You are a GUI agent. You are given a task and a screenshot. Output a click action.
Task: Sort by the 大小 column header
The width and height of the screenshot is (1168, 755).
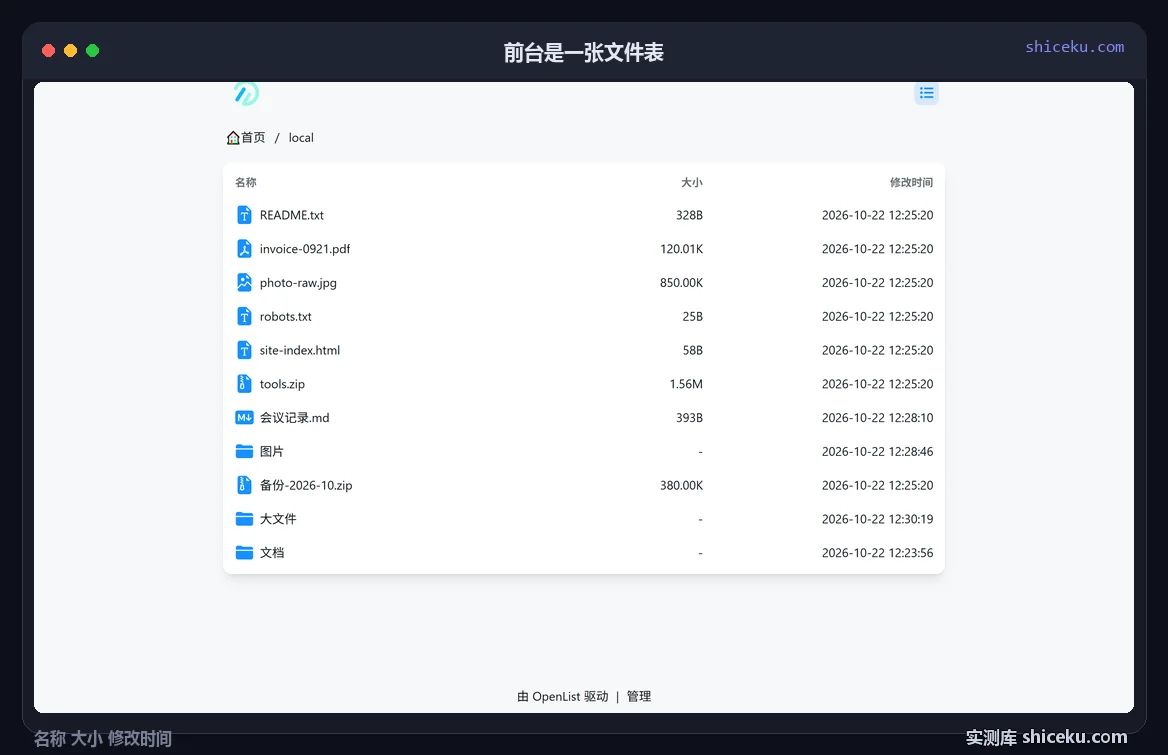point(691,182)
